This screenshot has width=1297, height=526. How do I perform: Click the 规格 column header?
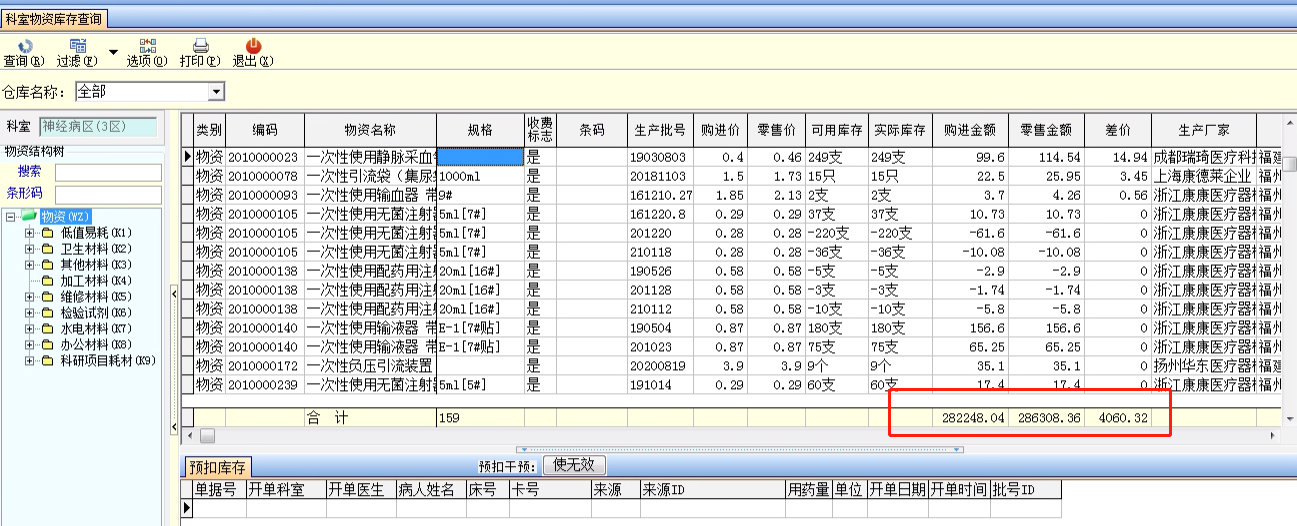tap(480, 130)
